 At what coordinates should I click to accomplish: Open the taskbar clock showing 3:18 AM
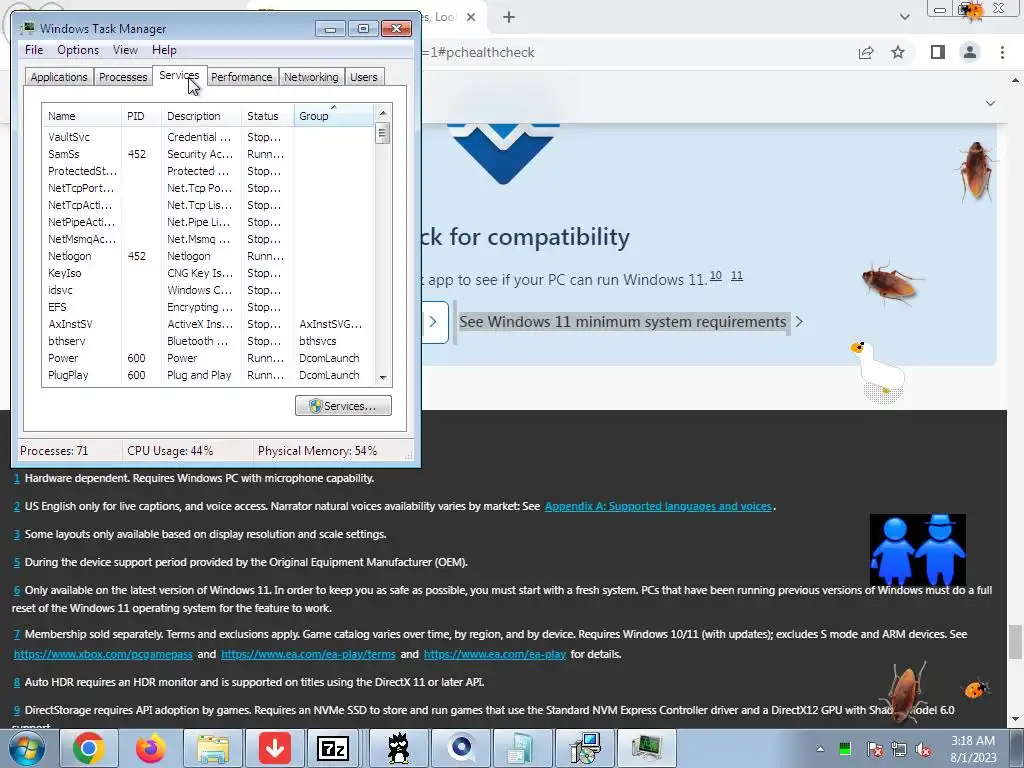click(x=973, y=749)
